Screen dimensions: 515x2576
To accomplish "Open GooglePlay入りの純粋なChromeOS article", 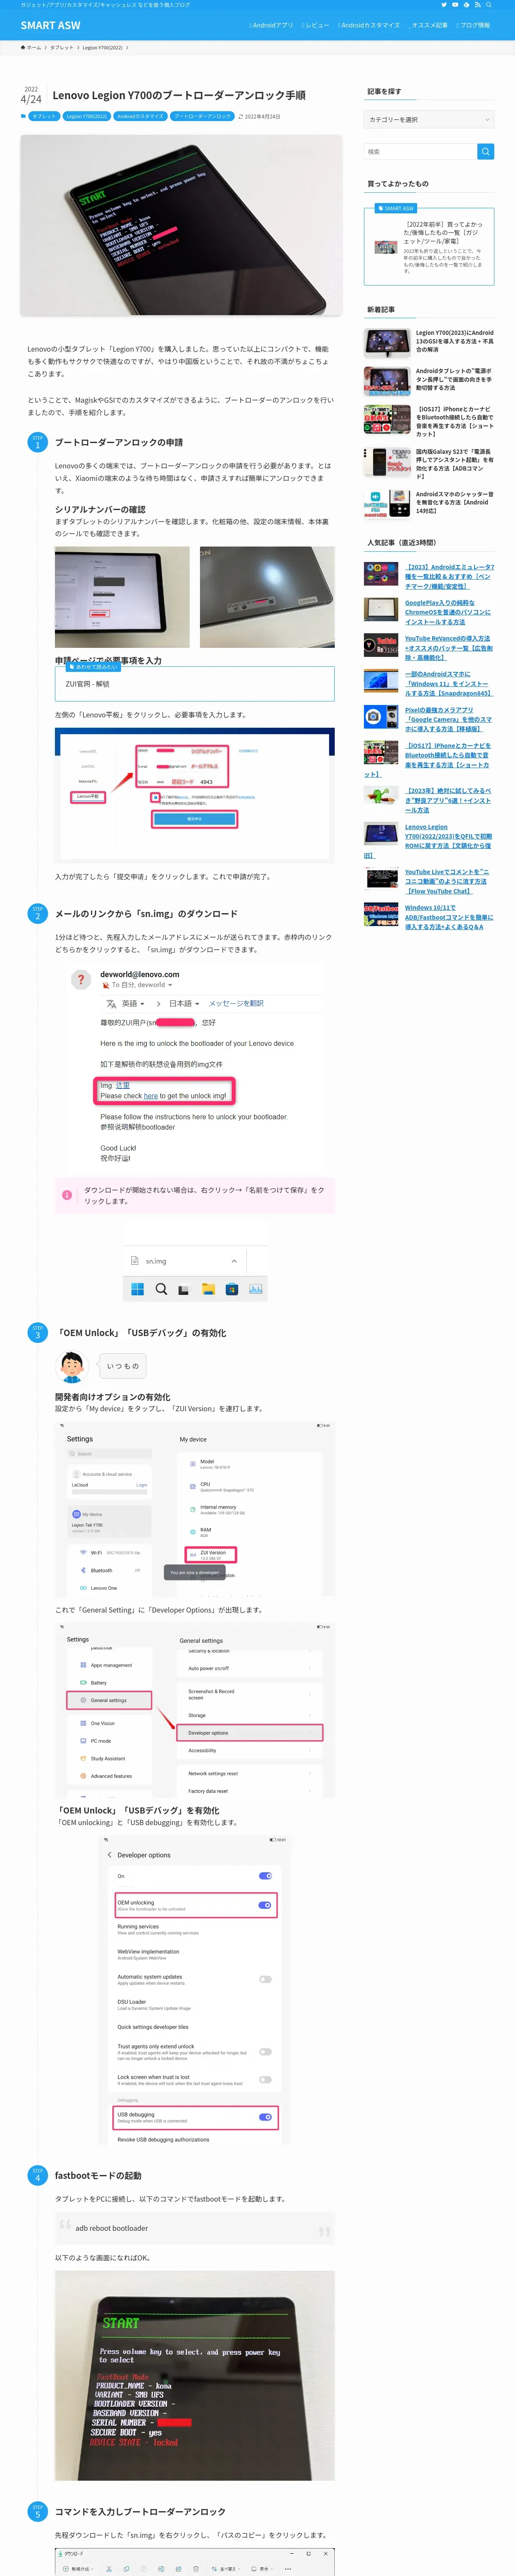I will [448, 612].
